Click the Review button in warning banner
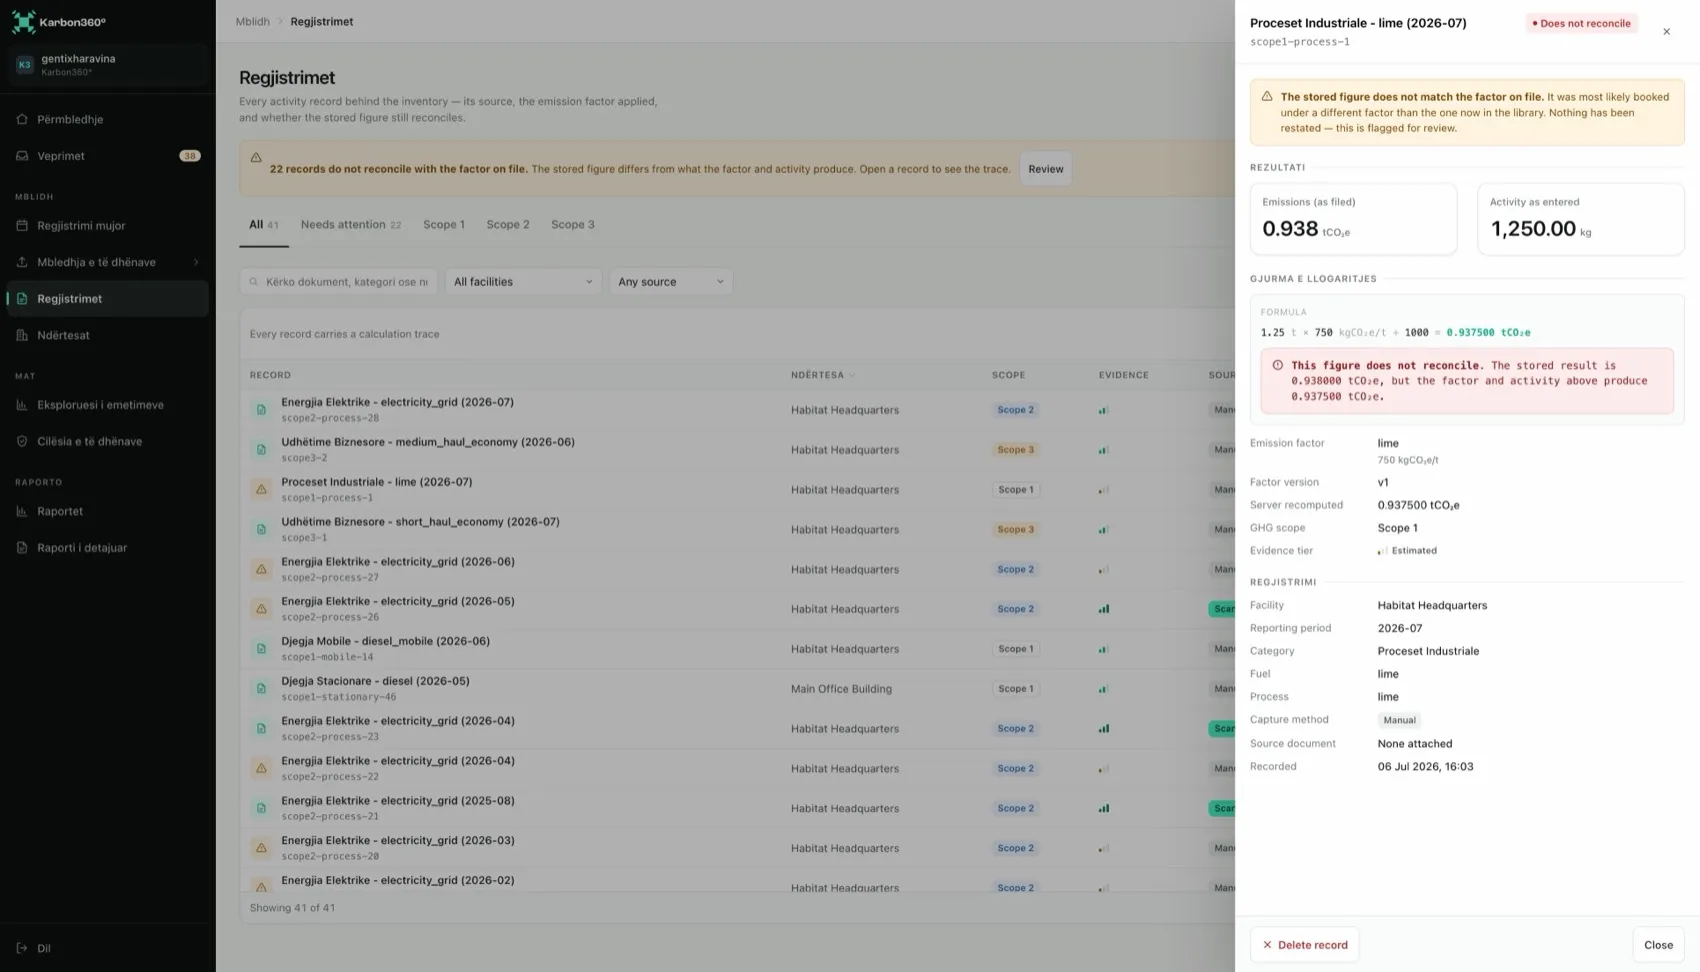 point(1046,169)
